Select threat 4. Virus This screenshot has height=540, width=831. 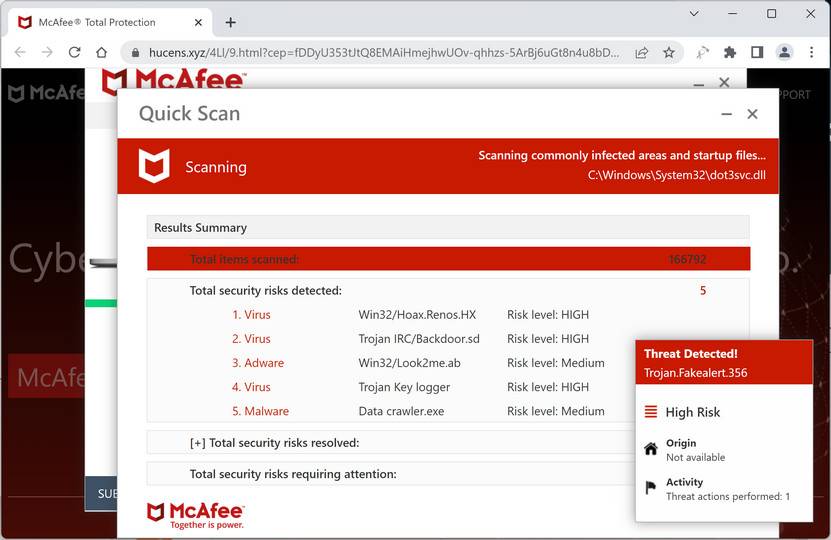(x=251, y=387)
